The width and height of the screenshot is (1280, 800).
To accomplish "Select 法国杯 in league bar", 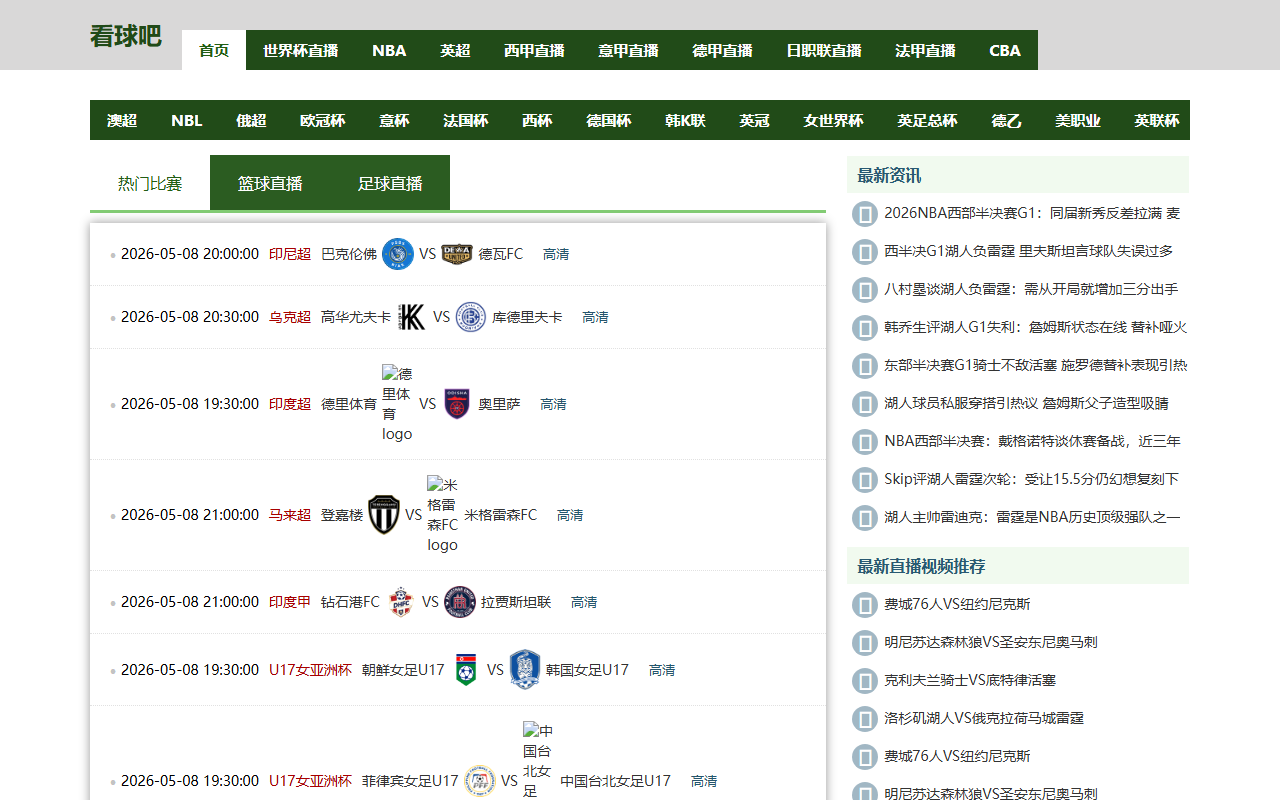I will 466,120.
